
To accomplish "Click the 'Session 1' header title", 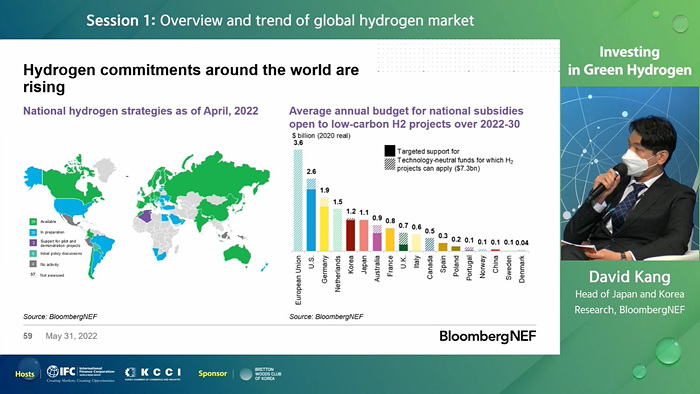I will (x=280, y=21).
